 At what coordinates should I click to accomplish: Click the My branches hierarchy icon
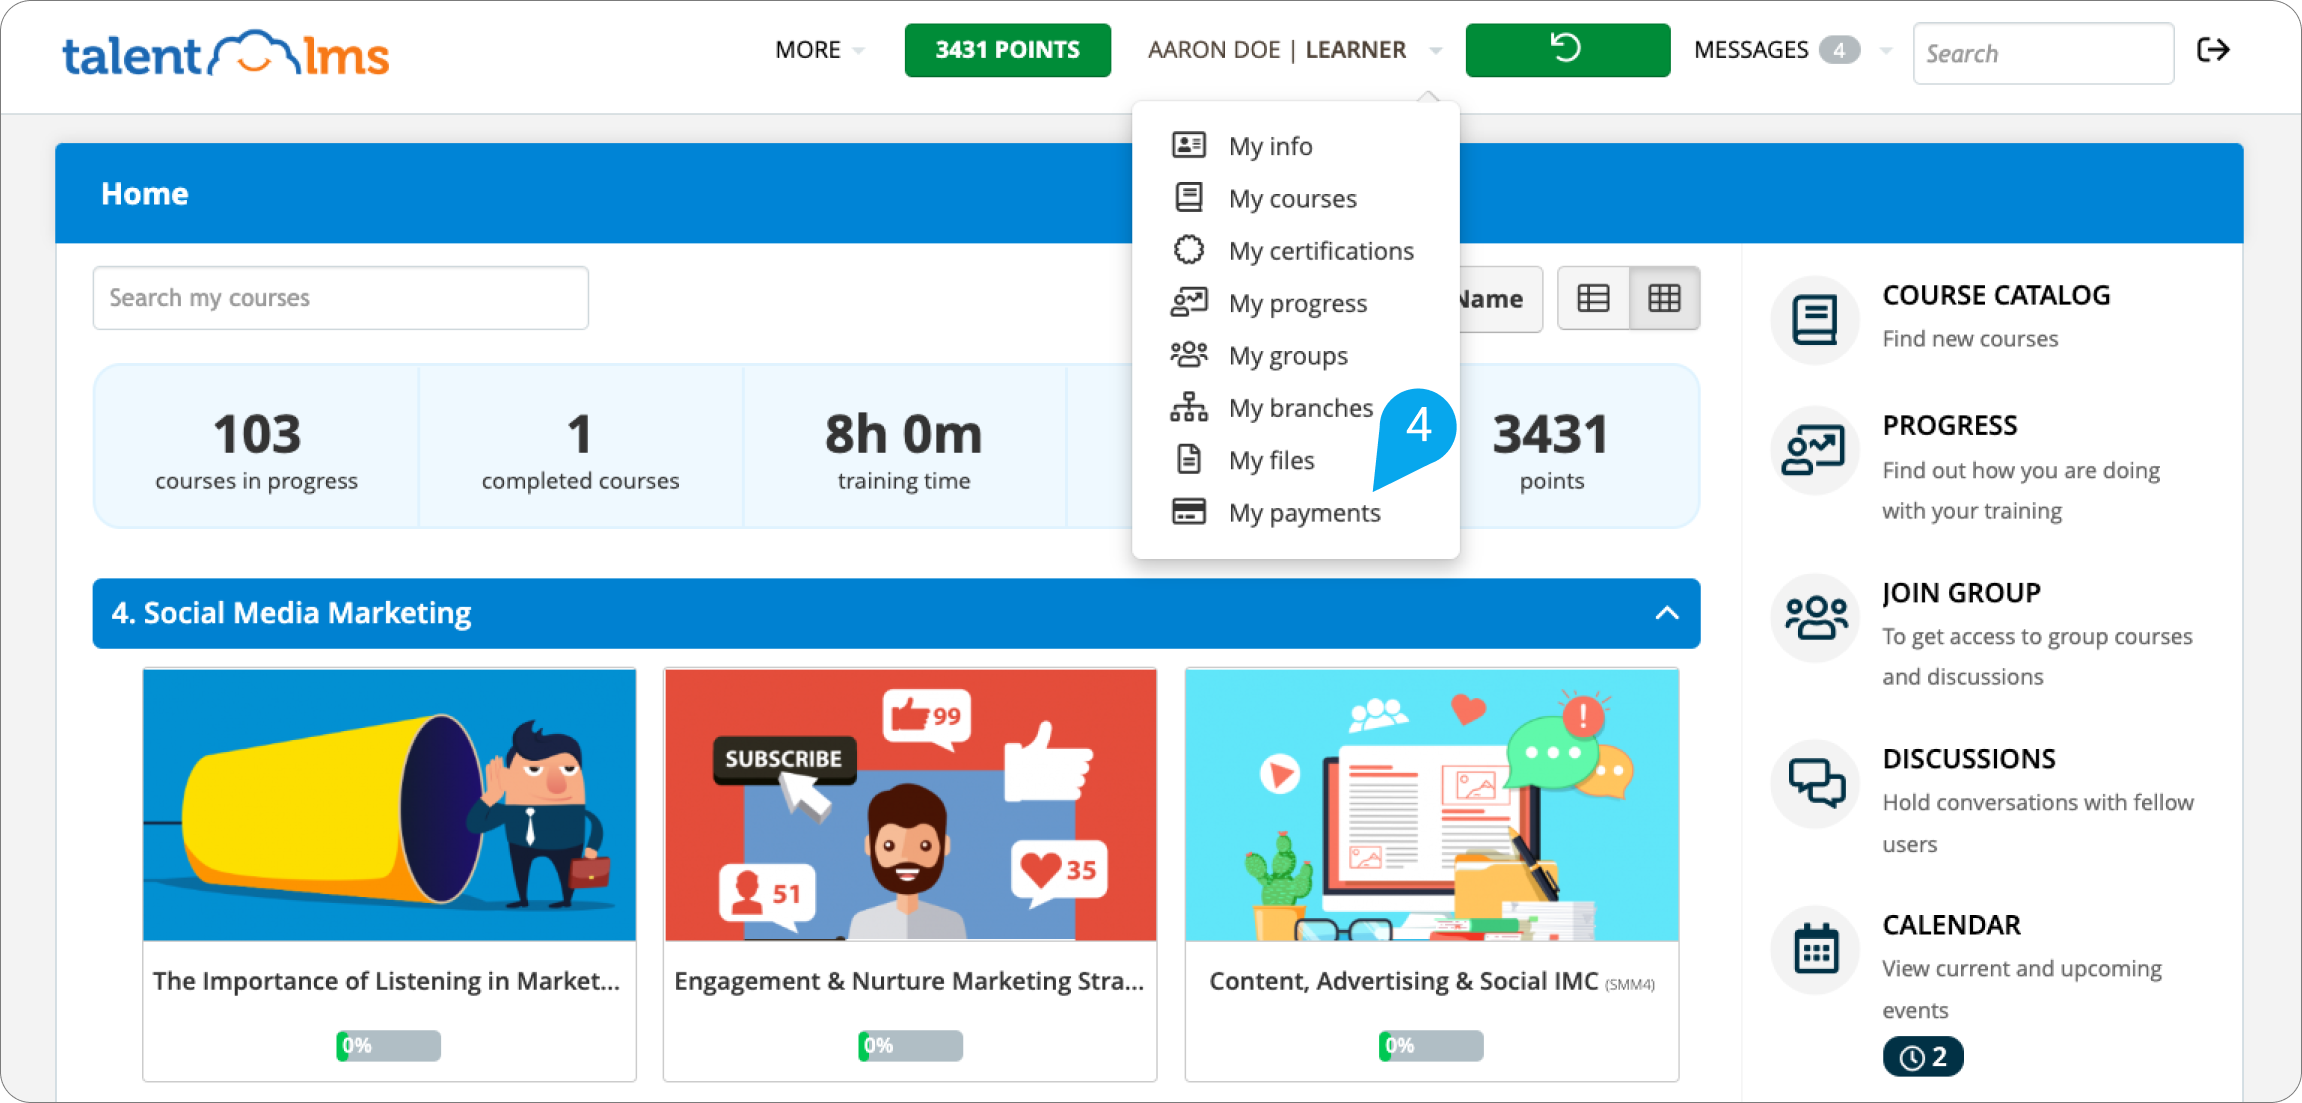[1189, 407]
